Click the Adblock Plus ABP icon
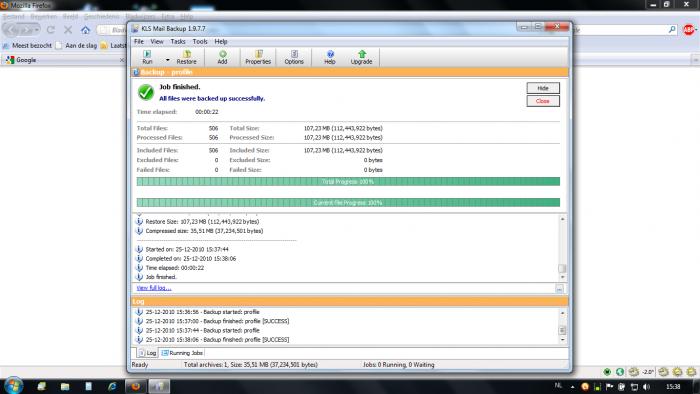700x394 pixels. point(689,30)
